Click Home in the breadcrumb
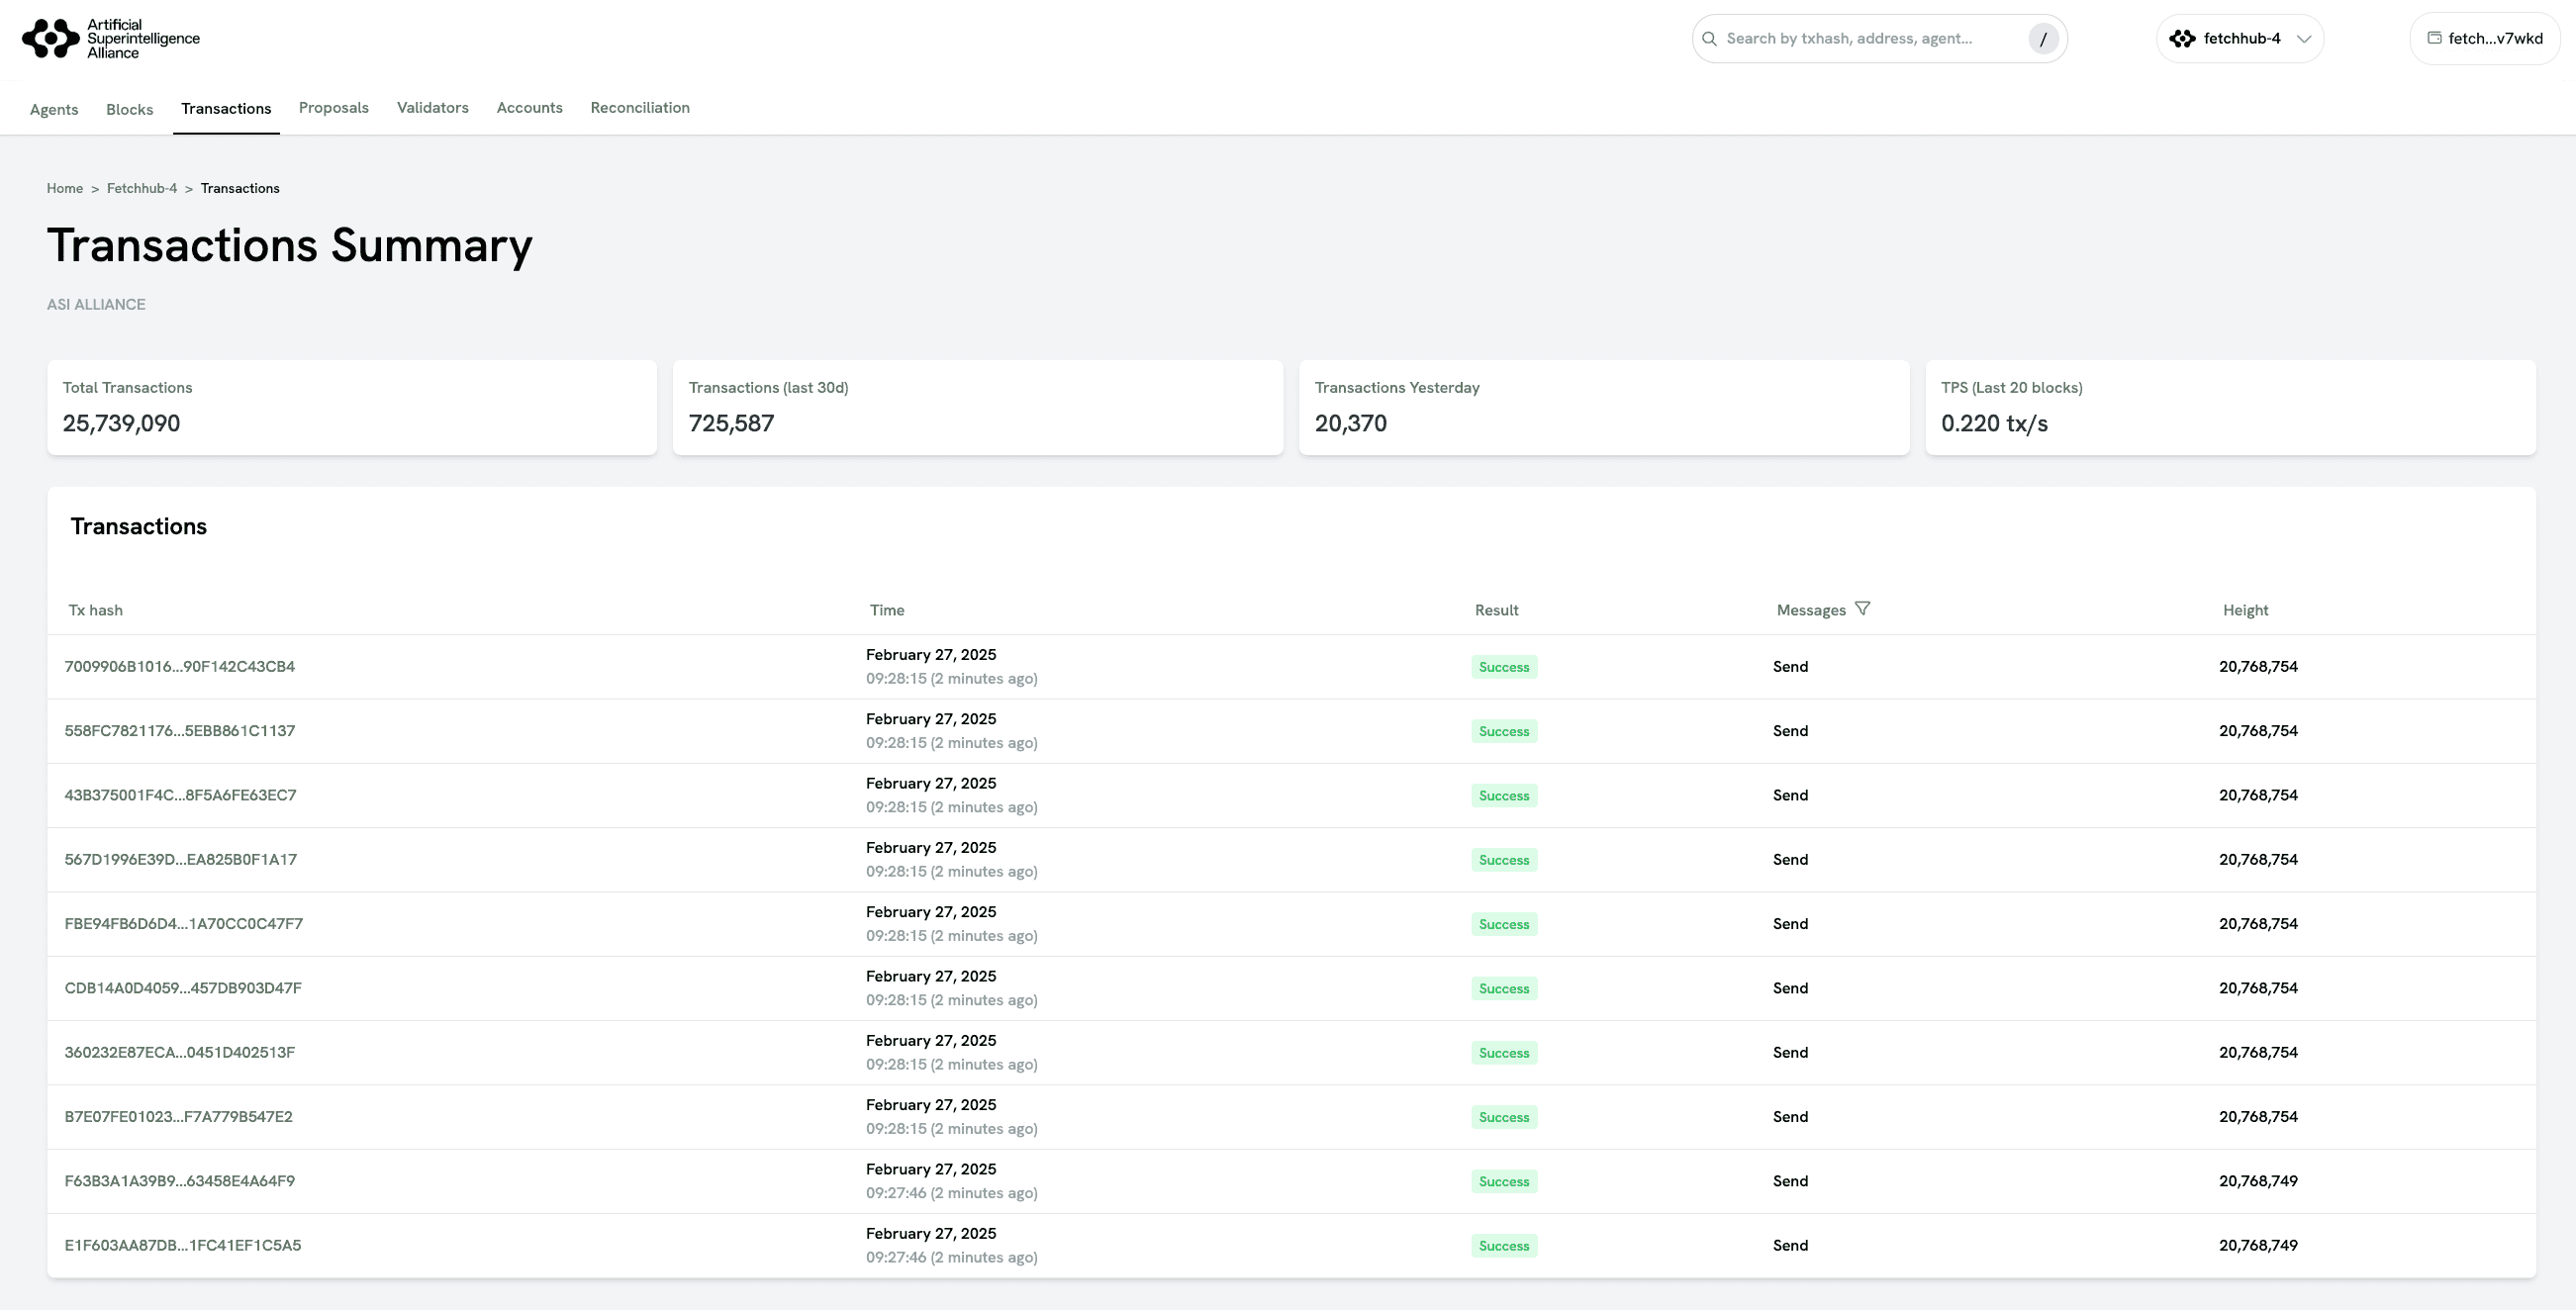This screenshot has width=2576, height=1310. 64,188
